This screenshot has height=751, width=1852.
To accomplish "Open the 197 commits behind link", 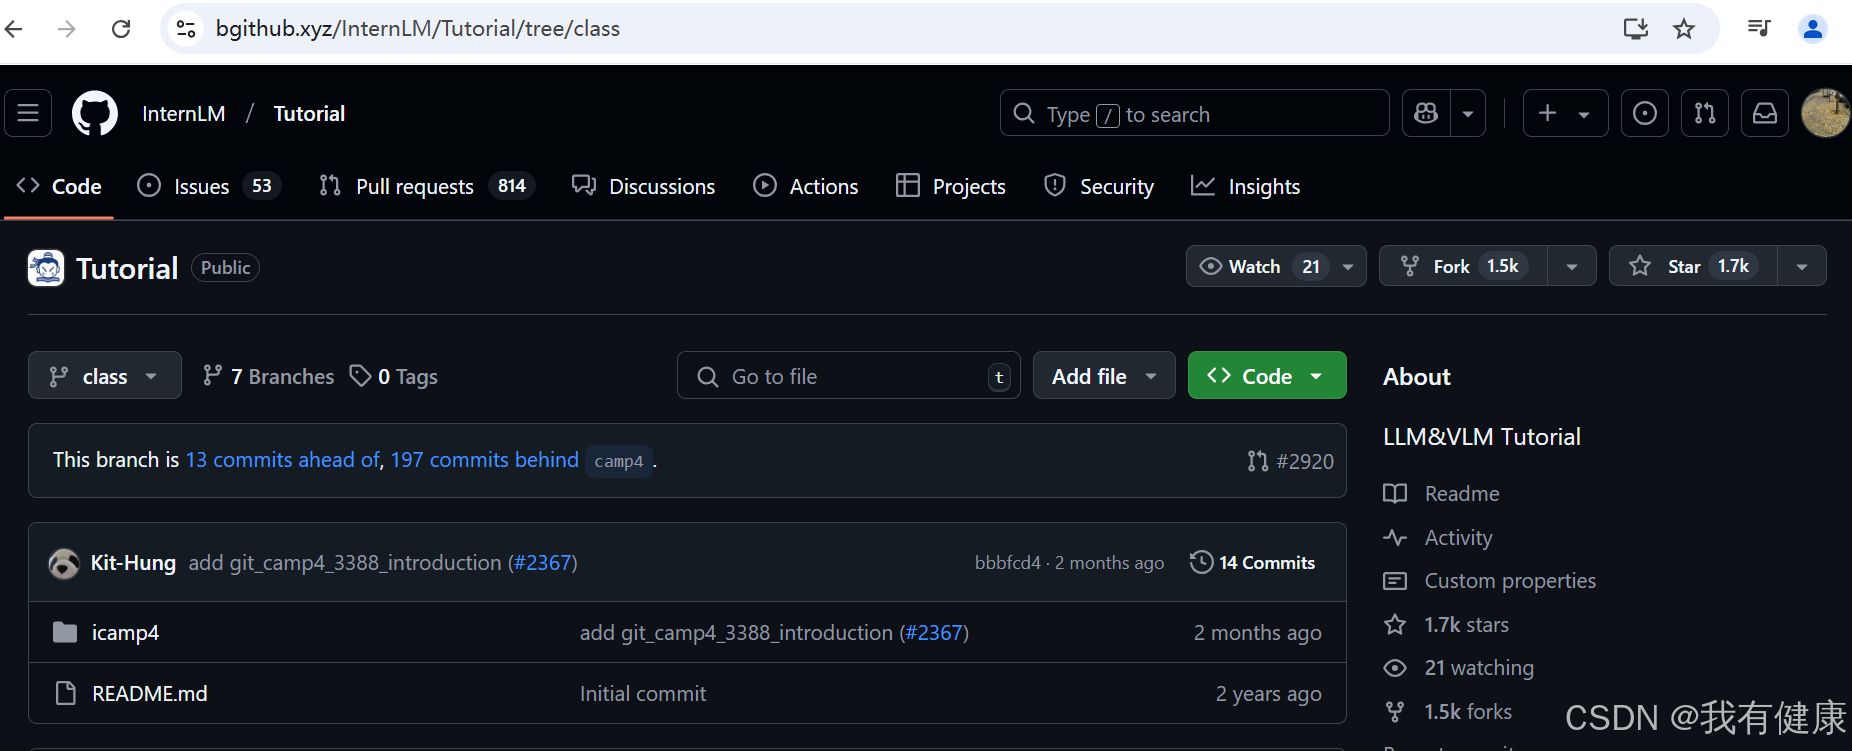I will point(485,460).
